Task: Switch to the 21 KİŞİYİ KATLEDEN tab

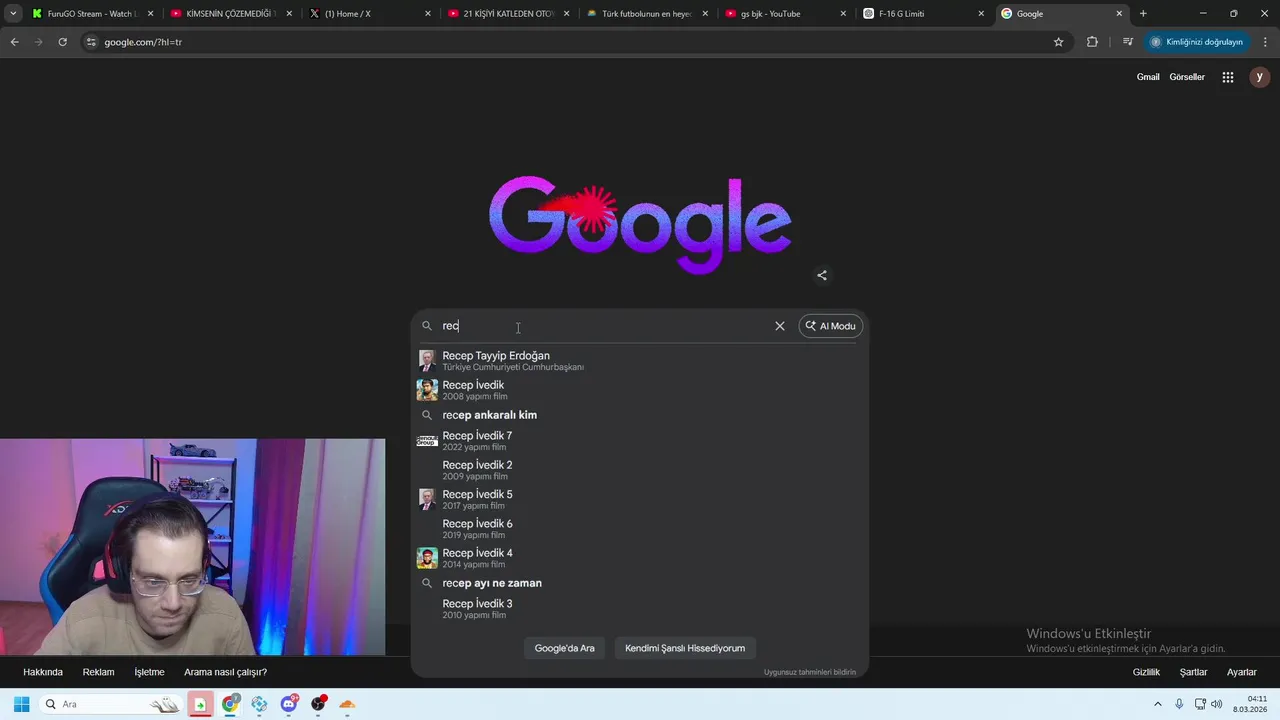Action: 508,14
